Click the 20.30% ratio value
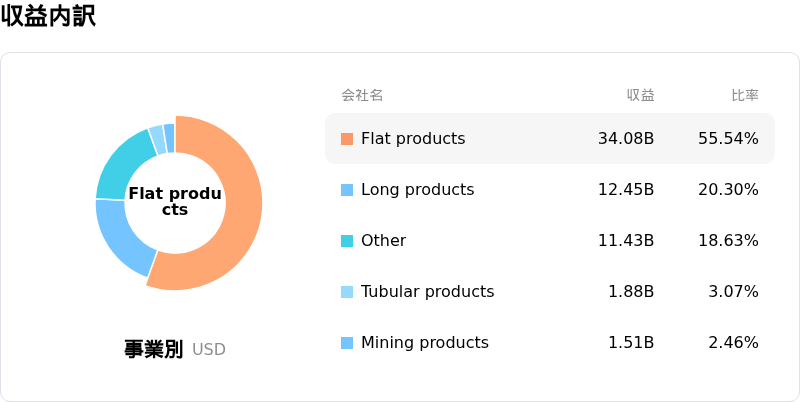 point(728,190)
